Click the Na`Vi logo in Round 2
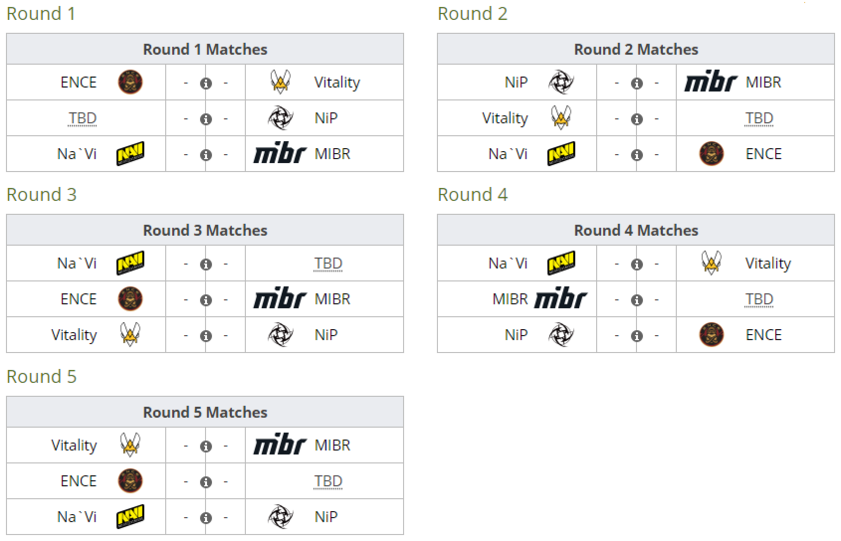This screenshot has height=541, width=841. coord(561,154)
